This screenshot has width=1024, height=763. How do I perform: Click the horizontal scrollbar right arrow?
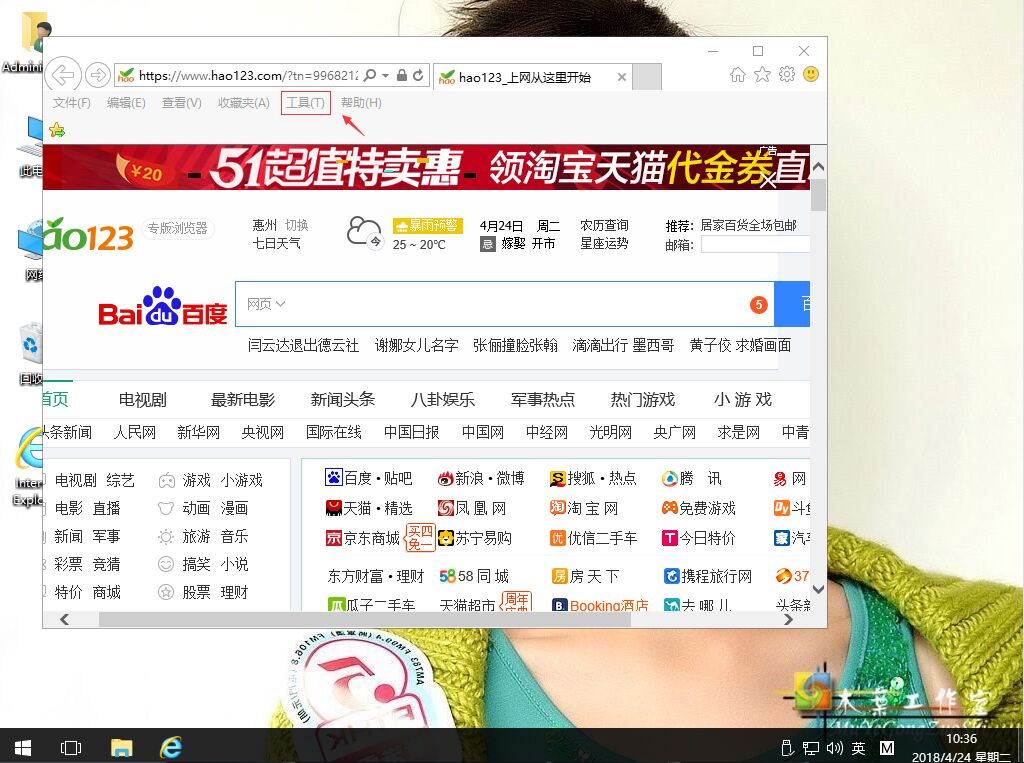coord(788,619)
